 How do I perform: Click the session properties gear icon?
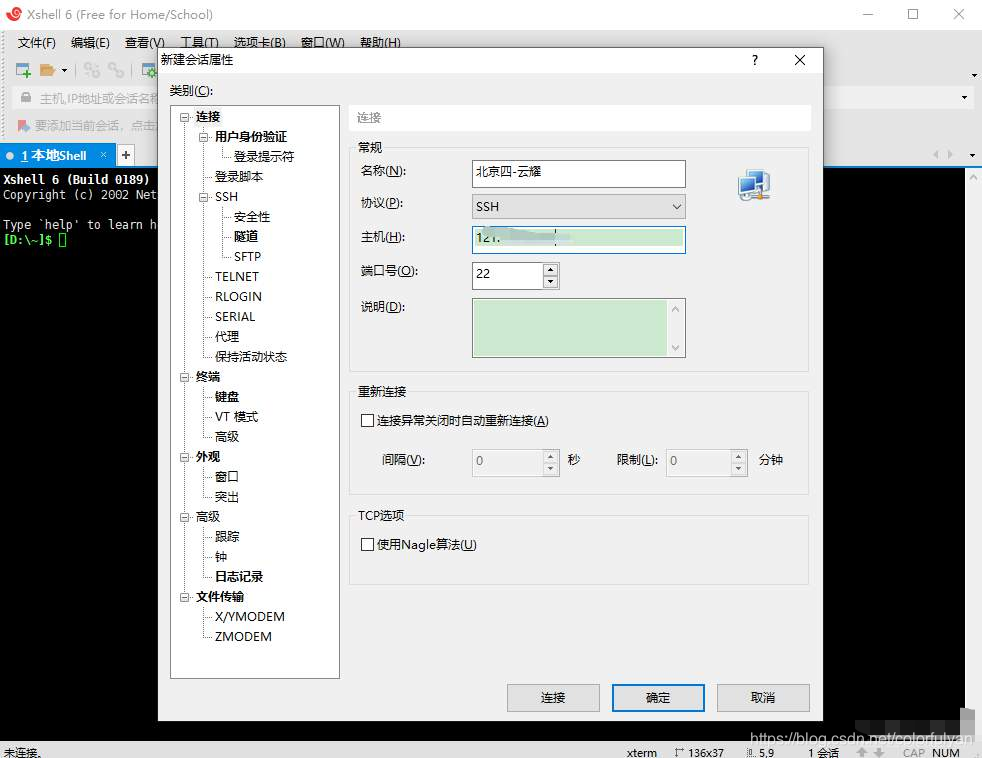coord(150,70)
